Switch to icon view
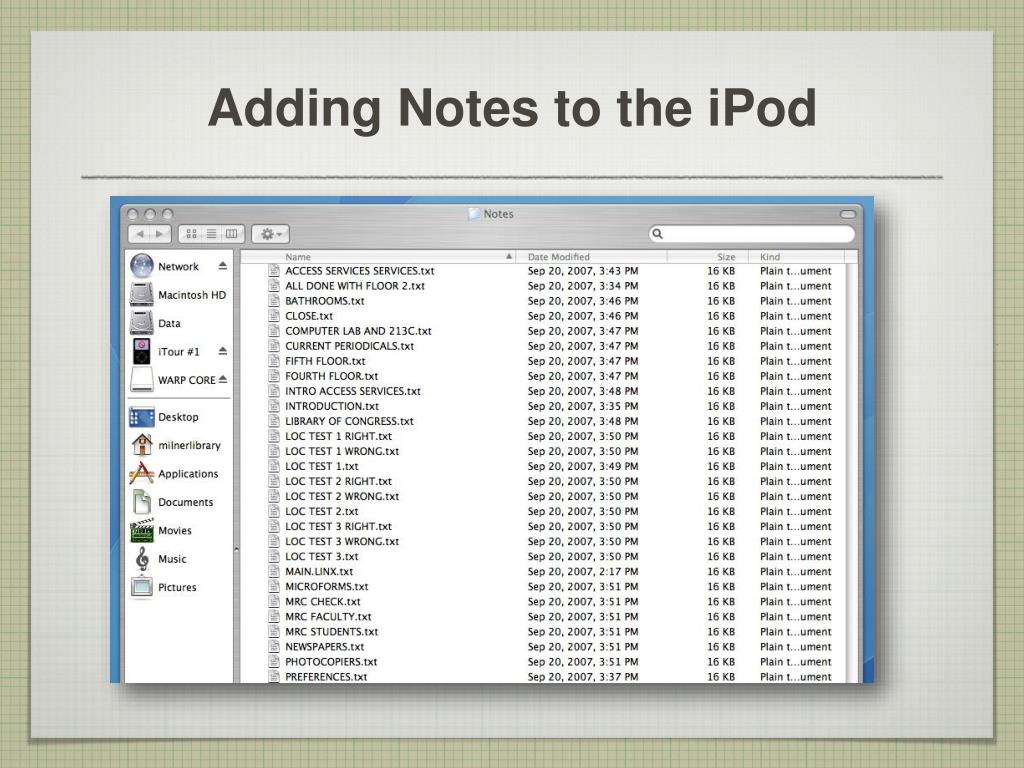 point(191,234)
